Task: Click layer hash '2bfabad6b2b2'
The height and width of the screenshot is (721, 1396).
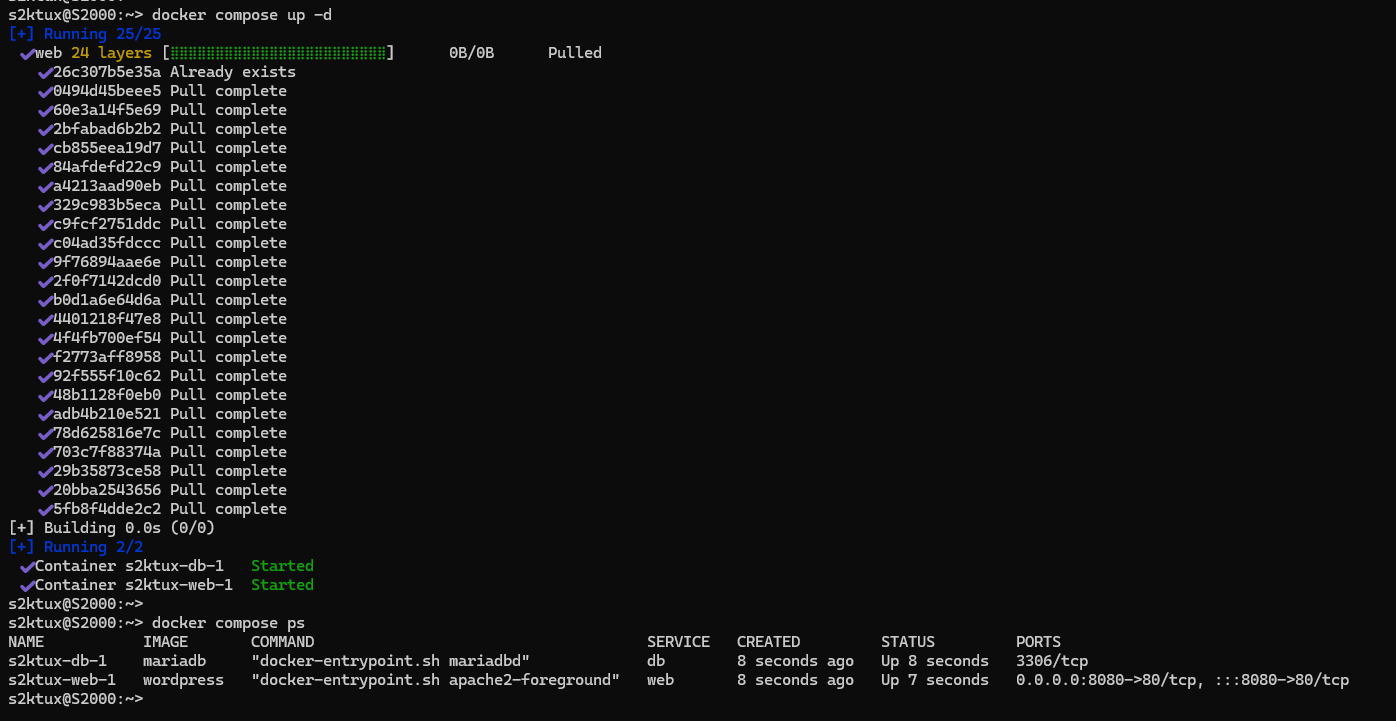Action: (x=107, y=129)
